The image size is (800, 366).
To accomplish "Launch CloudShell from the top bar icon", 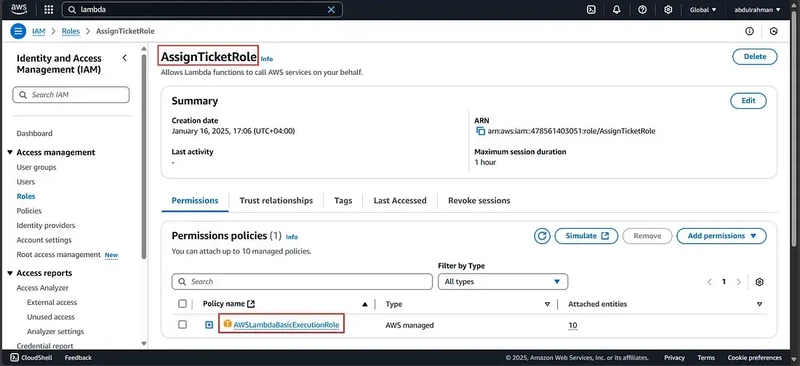I will 591,9.
